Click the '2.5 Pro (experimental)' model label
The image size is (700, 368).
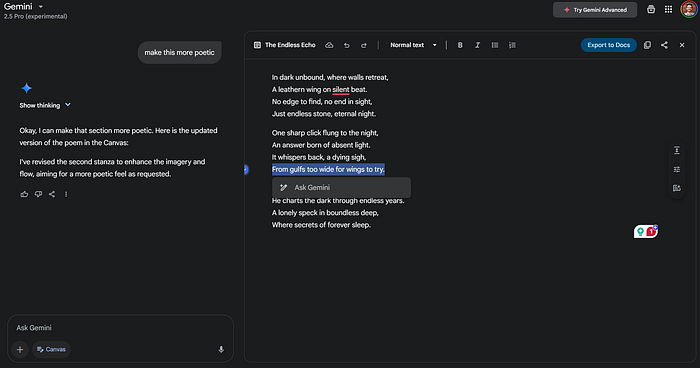(36, 17)
